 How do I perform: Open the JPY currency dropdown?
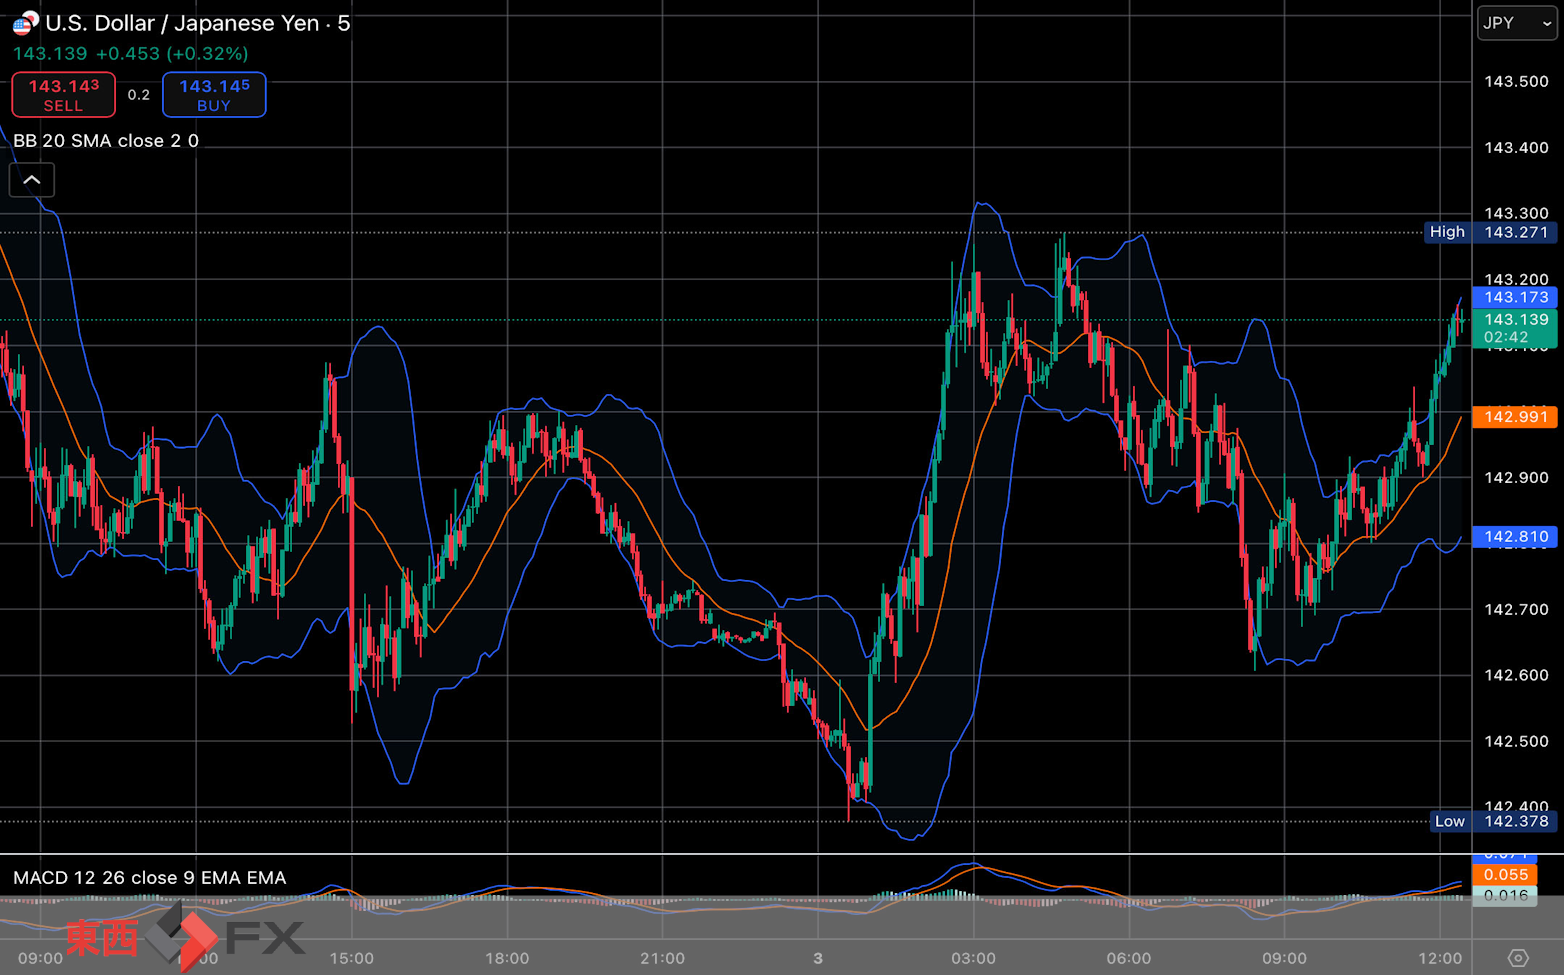point(1517,23)
